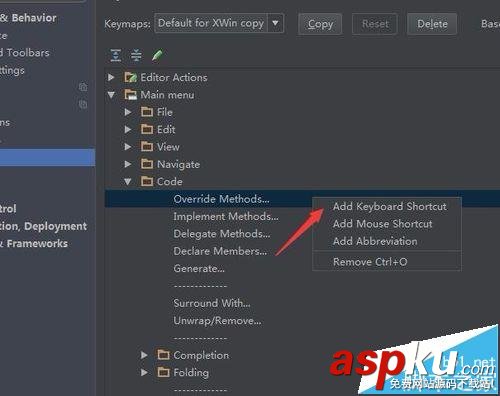The width and height of the screenshot is (500, 396).
Task: Click the File folder icon
Action: coord(147,112)
